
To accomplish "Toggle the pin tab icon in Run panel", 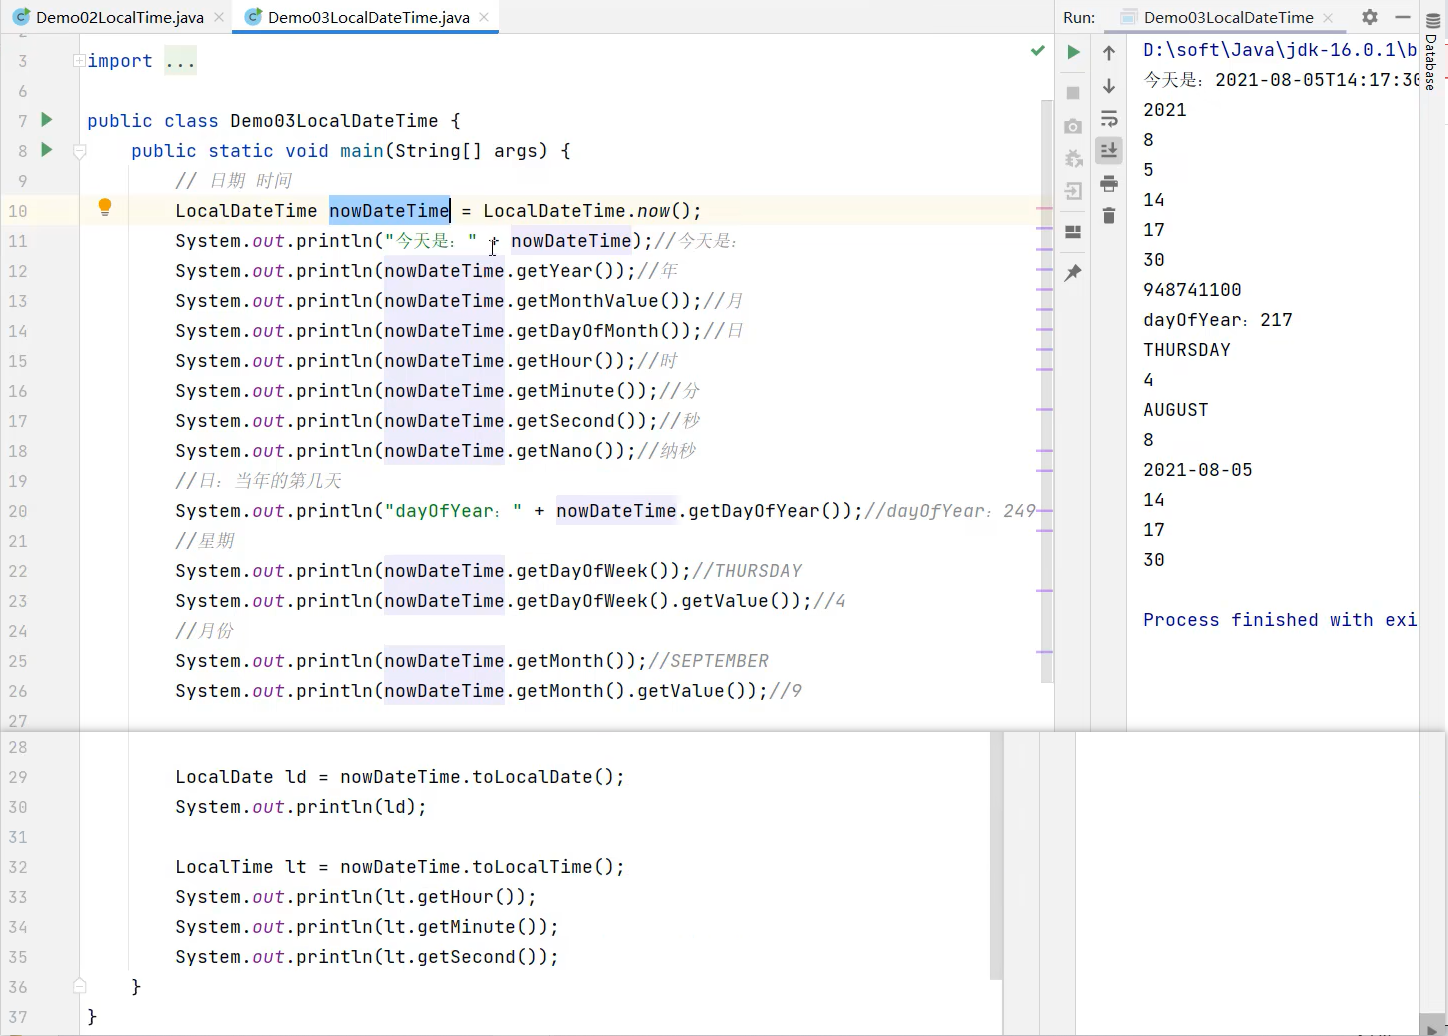I will tap(1073, 273).
